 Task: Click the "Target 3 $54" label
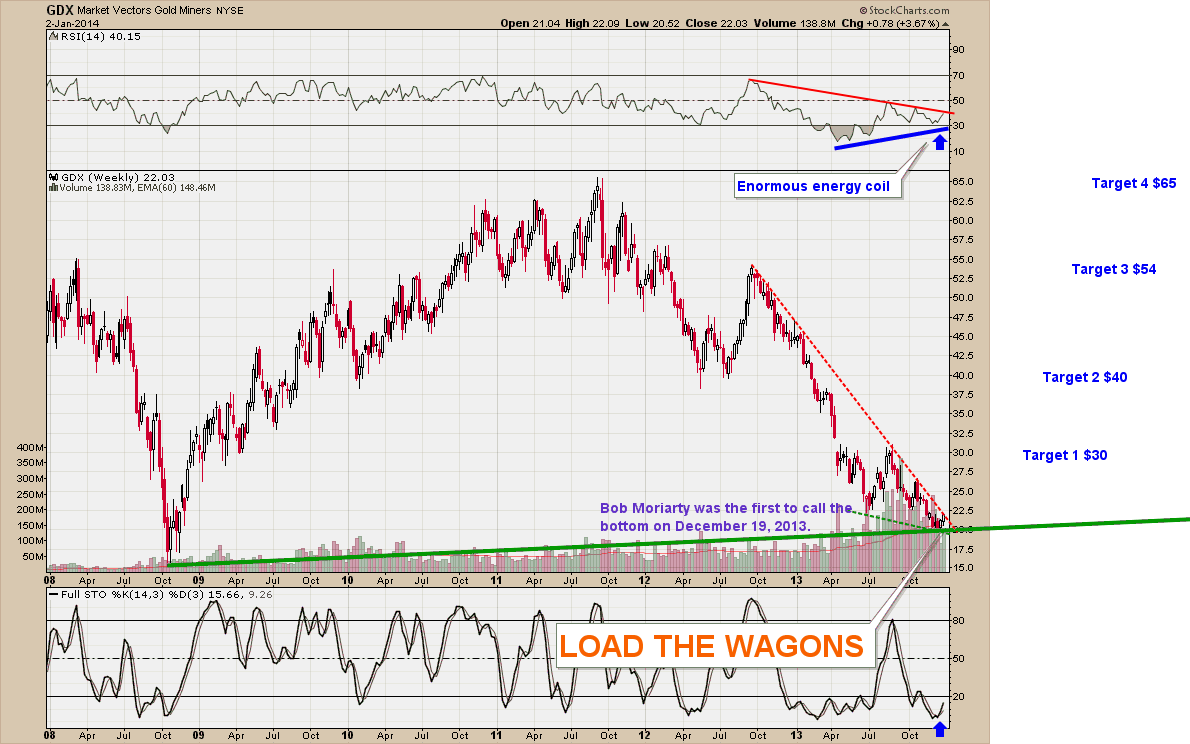click(x=1114, y=270)
